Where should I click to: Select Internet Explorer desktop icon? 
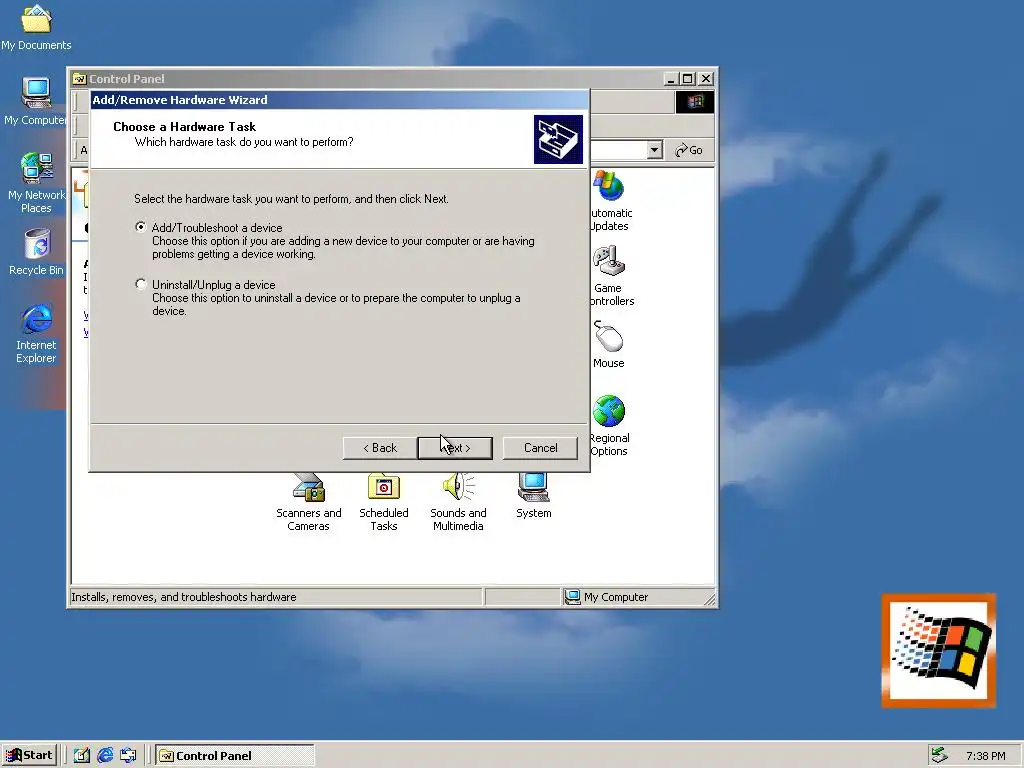tap(36, 333)
